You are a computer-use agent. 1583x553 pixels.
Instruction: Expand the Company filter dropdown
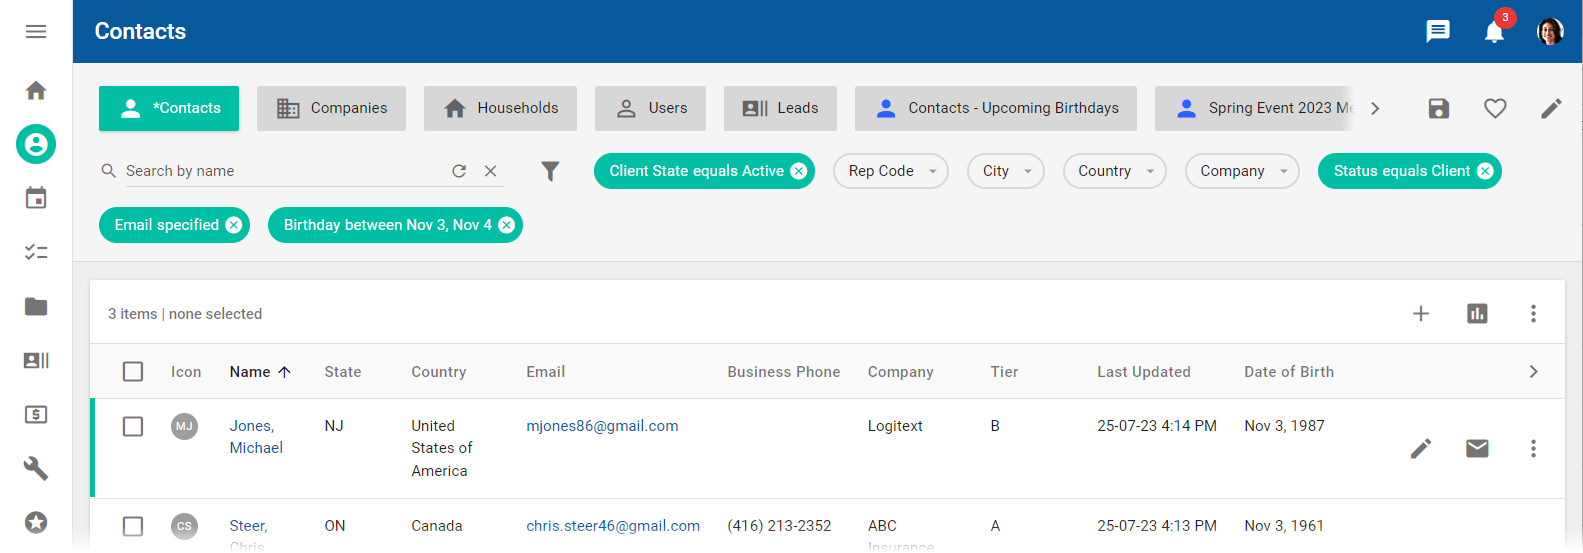coord(1242,171)
